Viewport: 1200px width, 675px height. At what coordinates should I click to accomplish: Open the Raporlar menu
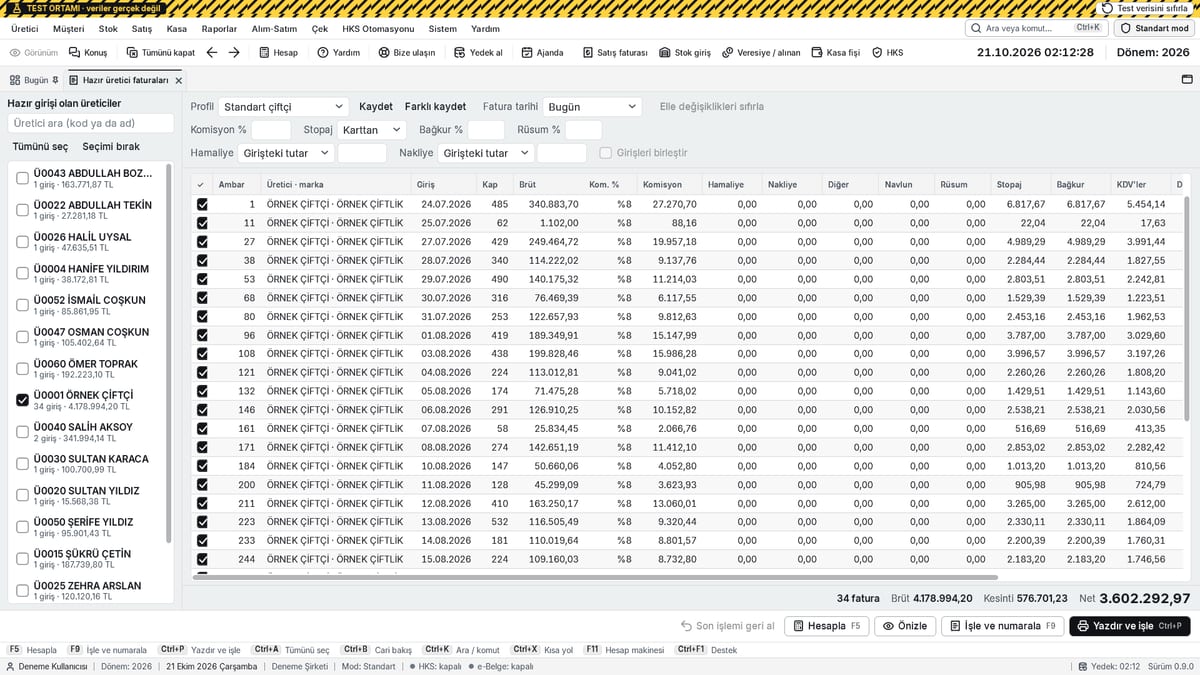tap(219, 28)
